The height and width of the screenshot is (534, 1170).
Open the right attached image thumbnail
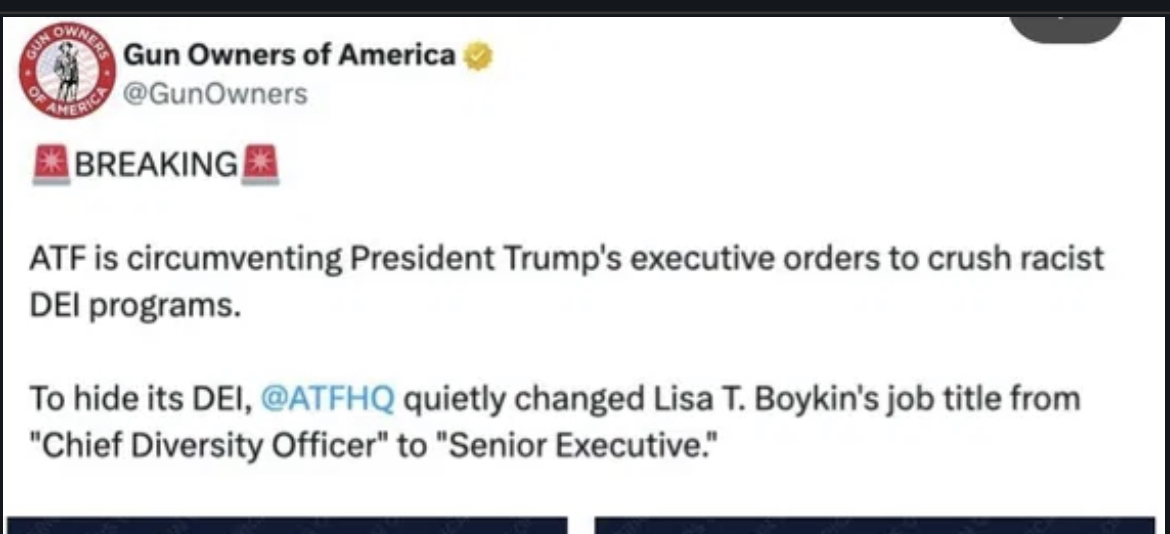point(874,524)
